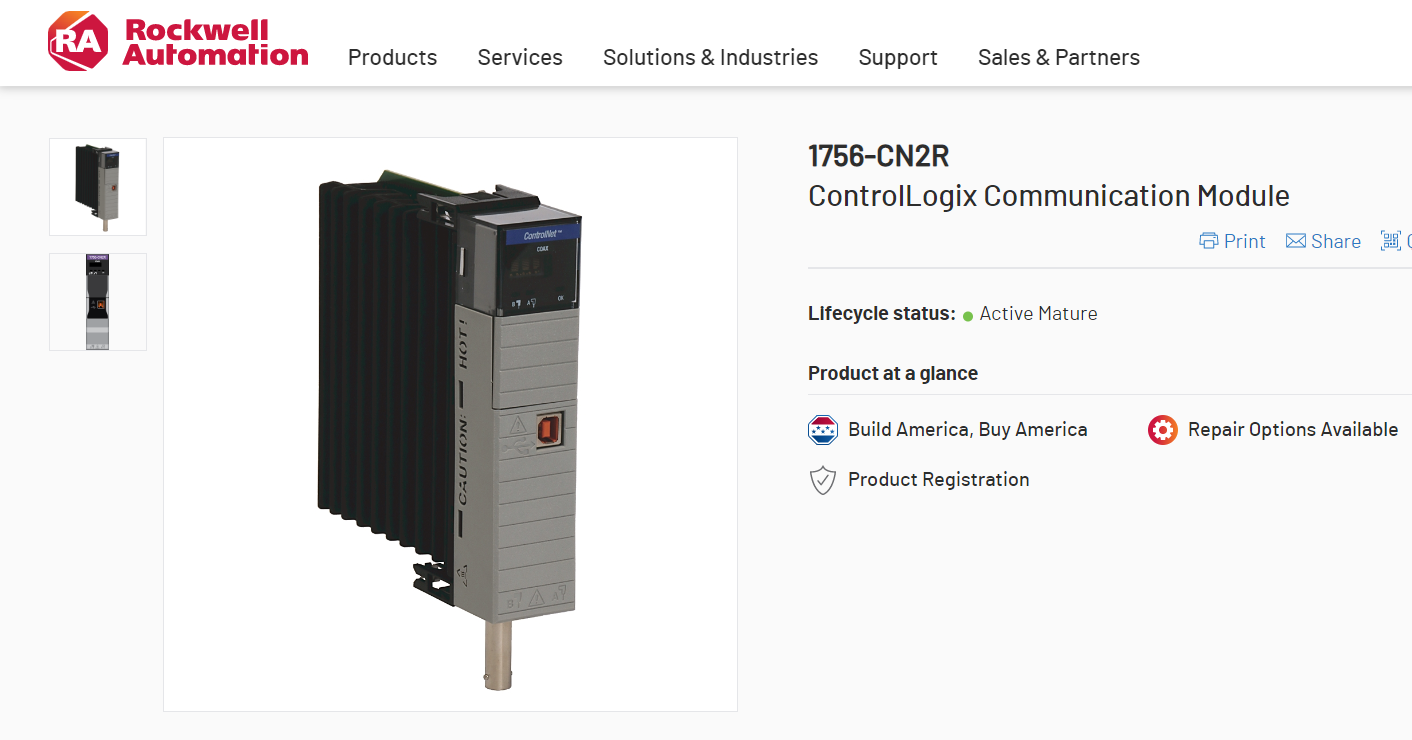Click the large 1756-CN2R product image
This screenshot has width=1412, height=740.
tap(450, 424)
